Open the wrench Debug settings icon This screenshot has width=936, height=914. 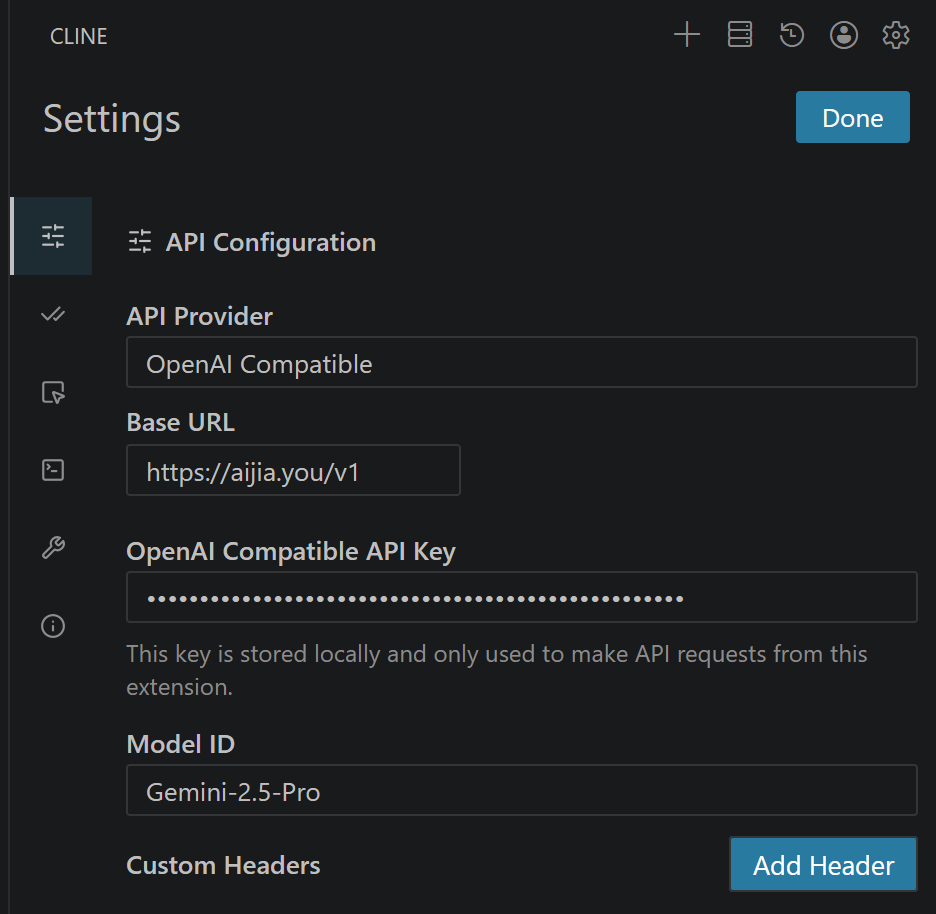click(53, 548)
